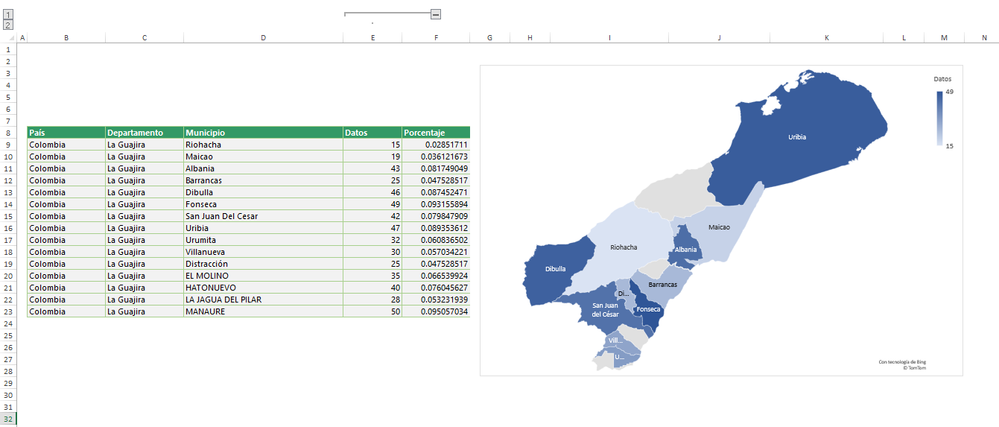This screenshot has width=999, height=427.
Task: Click the Datos gradient legend bar
Action: pyautogui.click(x=940, y=119)
